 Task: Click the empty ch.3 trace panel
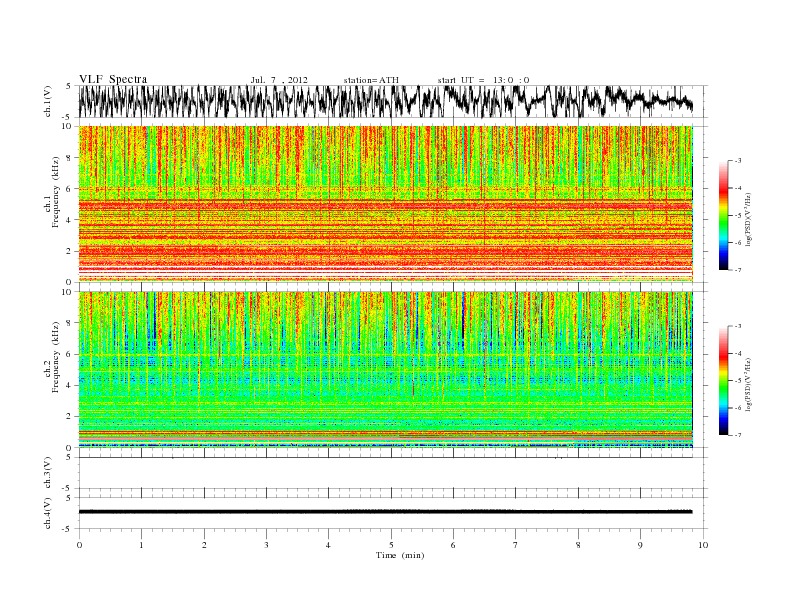392,473
